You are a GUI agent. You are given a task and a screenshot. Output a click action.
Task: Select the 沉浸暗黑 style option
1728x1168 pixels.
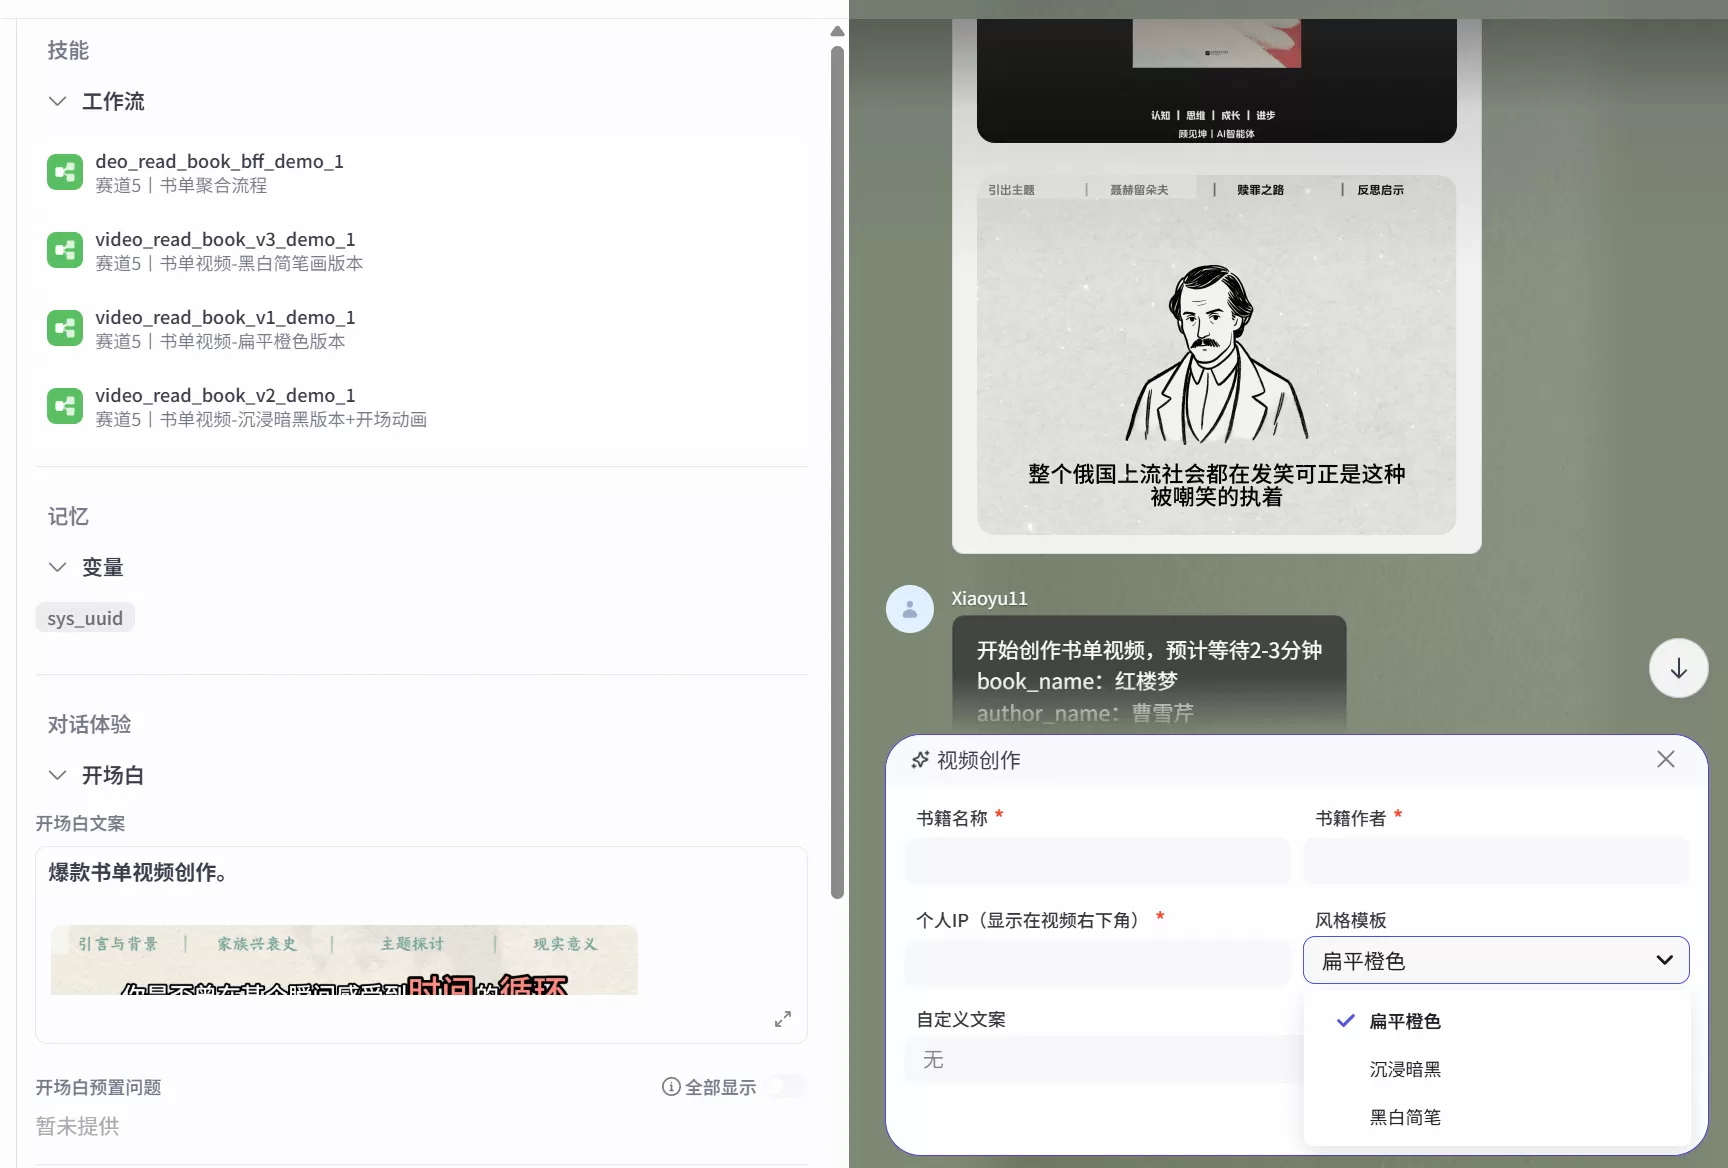tap(1404, 1068)
